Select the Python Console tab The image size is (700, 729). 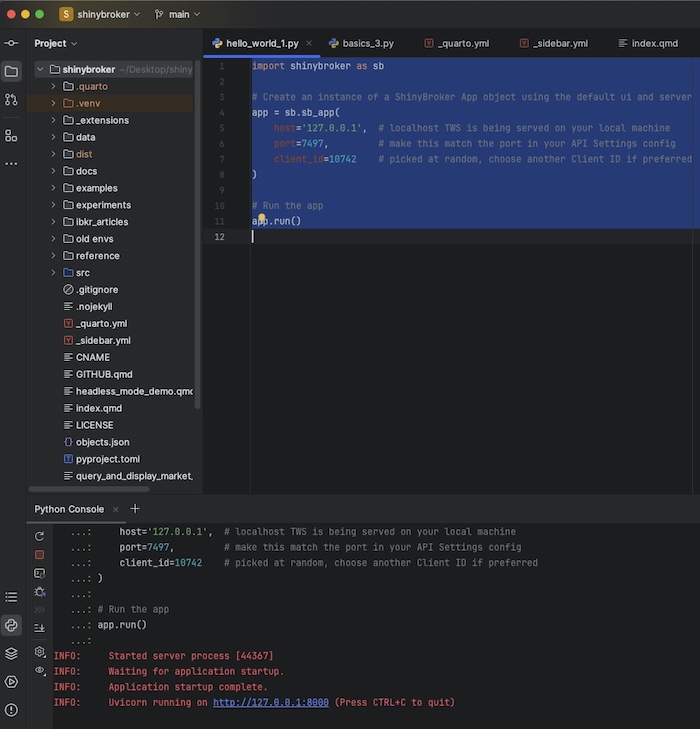[69, 510]
